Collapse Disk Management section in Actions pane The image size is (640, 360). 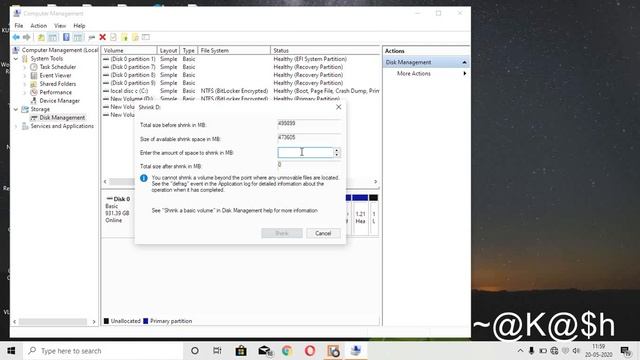(464, 62)
